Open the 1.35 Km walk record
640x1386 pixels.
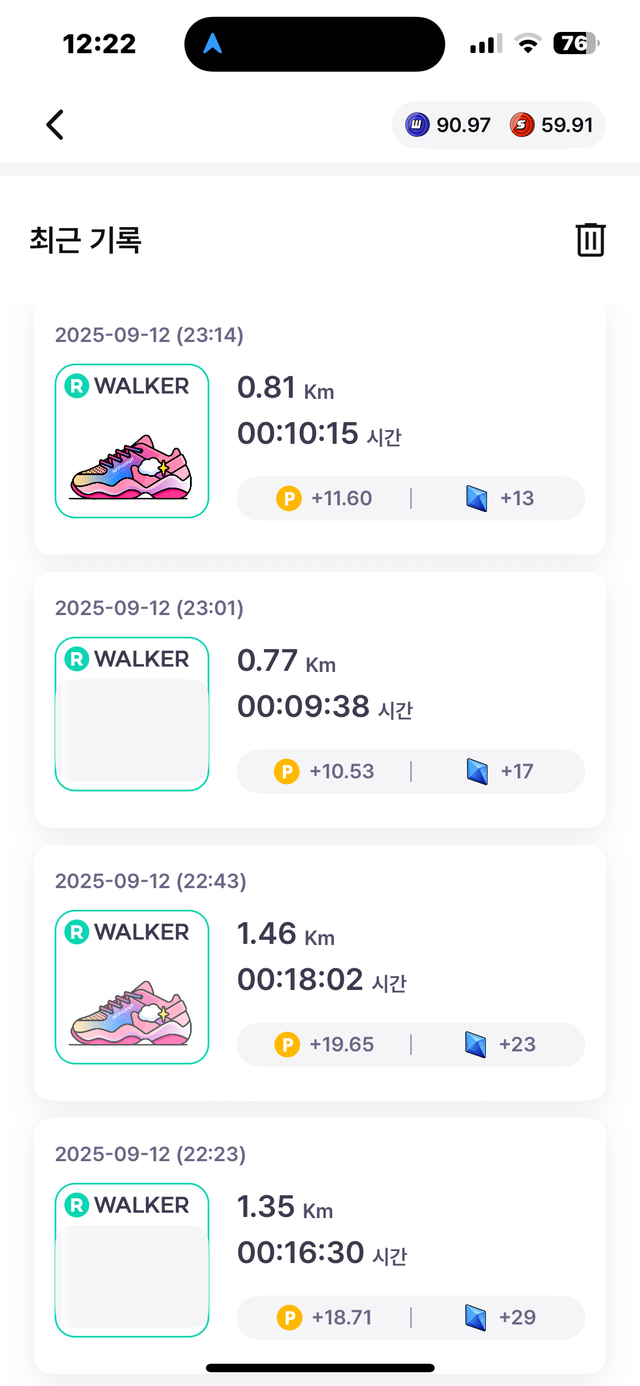pyautogui.click(x=320, y=1245)
